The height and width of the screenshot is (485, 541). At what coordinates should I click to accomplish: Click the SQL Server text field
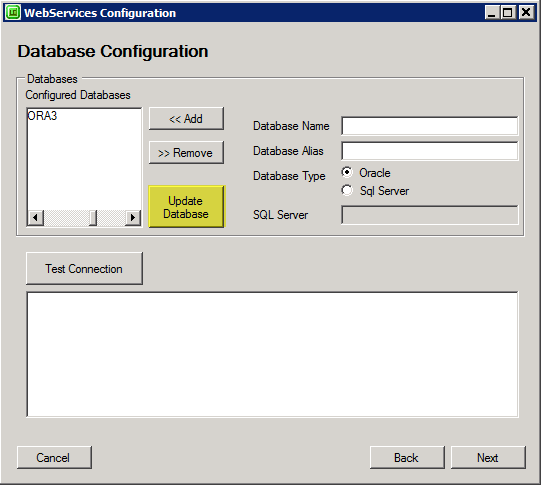tap(430, 215)
